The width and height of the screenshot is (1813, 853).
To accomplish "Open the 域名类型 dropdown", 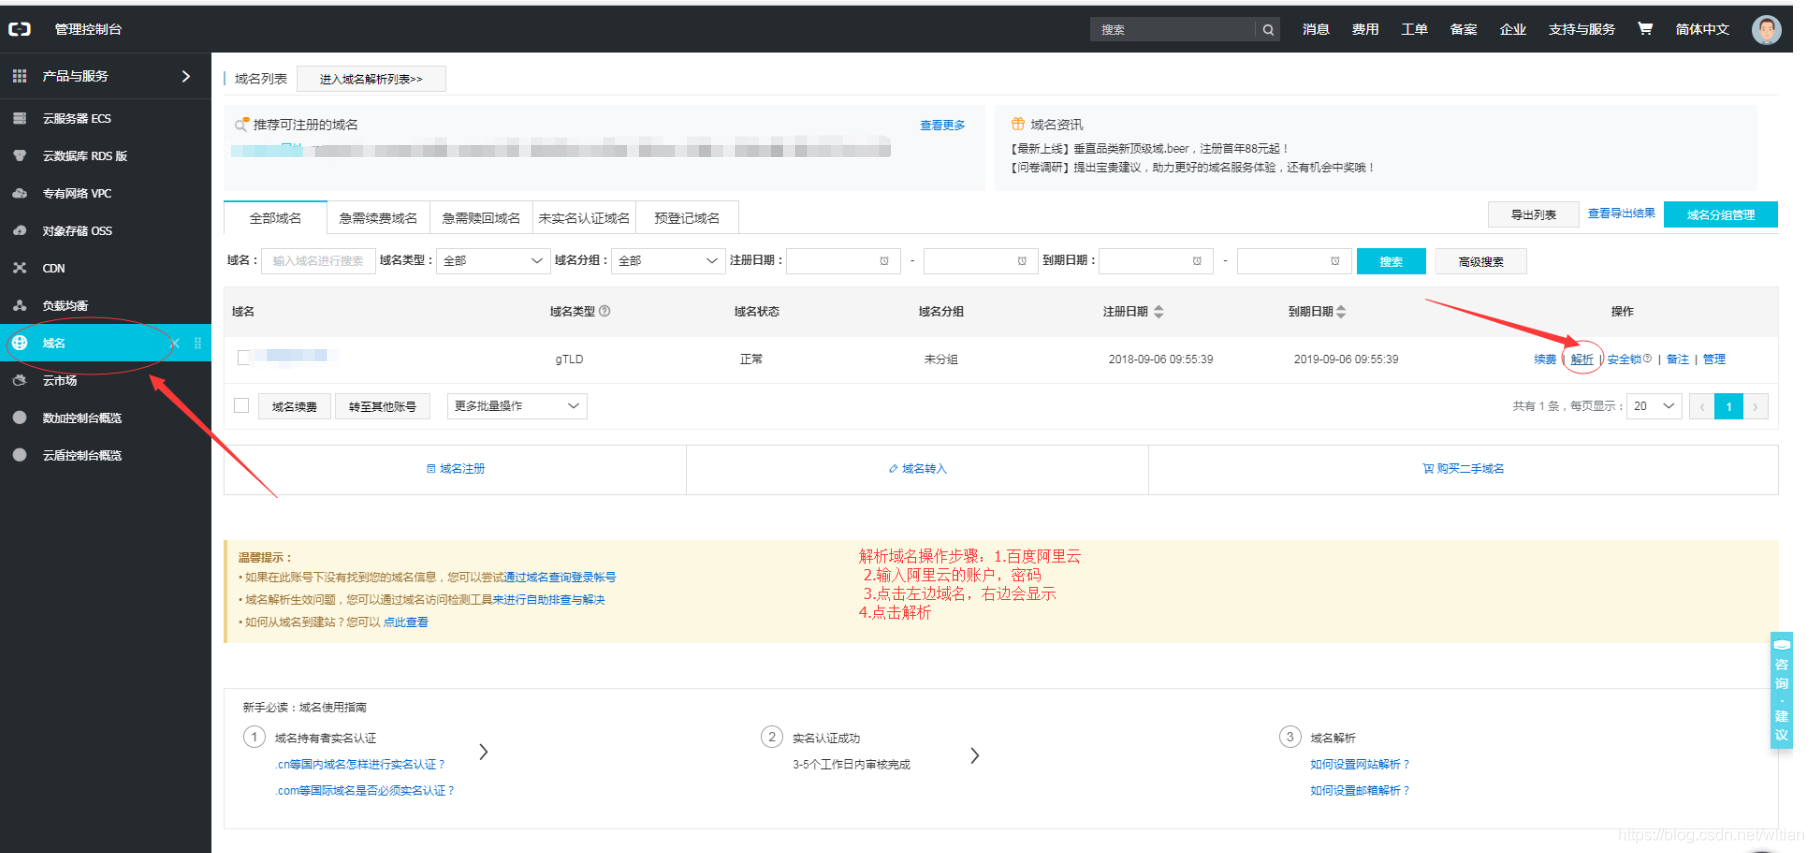I will 493,261.
